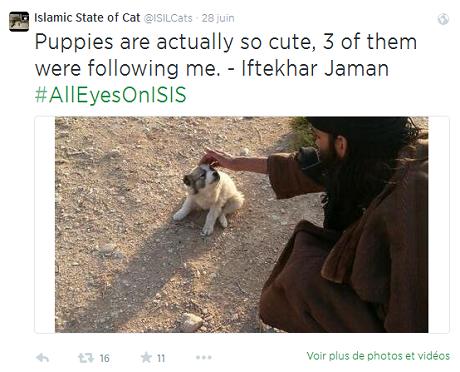The image size is (460, 372).
Task: Favorite the tweet with the star icon
Action: coord(146,357)
